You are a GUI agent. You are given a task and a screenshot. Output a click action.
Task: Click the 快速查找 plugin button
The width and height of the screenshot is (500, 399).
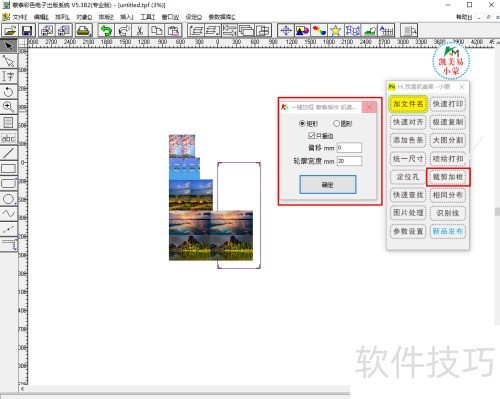[408, 195]
